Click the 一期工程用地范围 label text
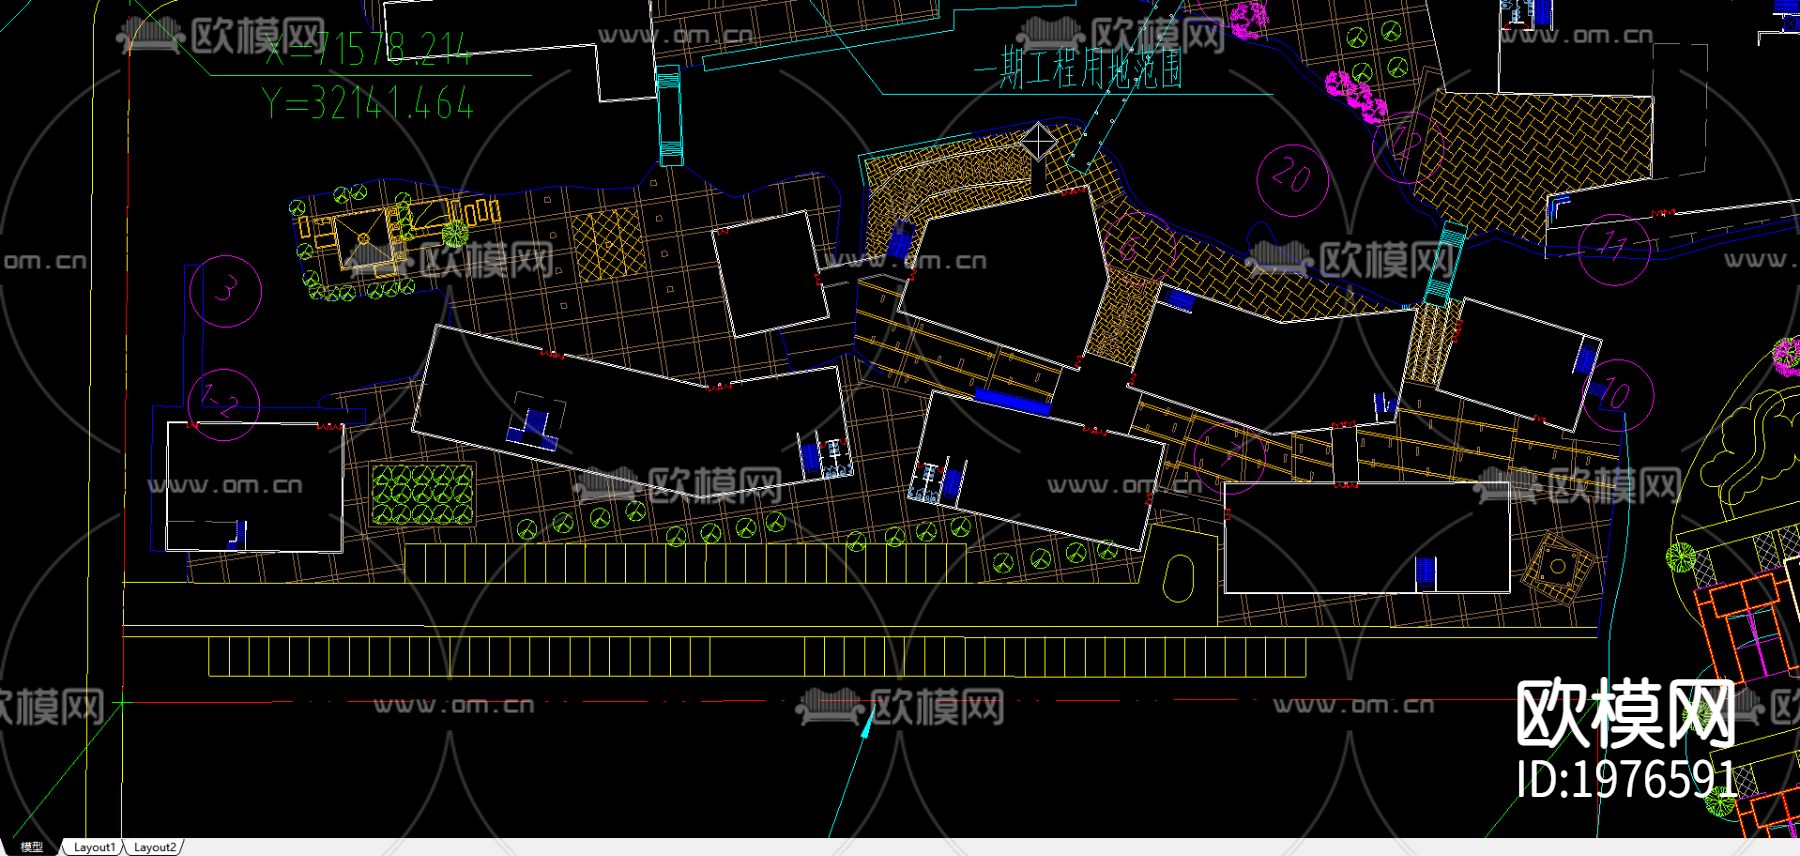 pyautogui.click(x=1079, y=70)
